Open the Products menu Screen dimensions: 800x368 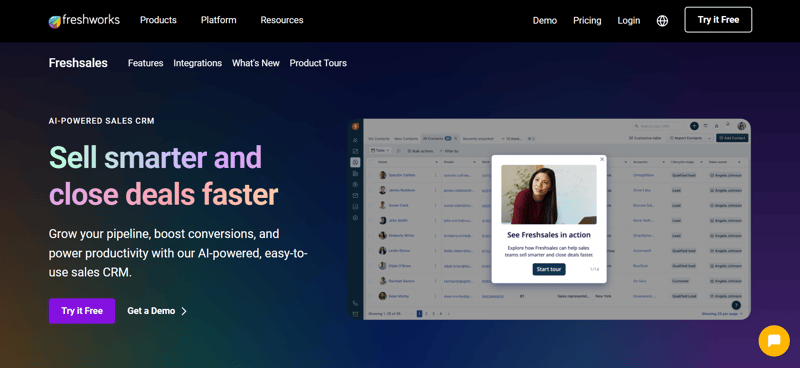tap(158, 20)
